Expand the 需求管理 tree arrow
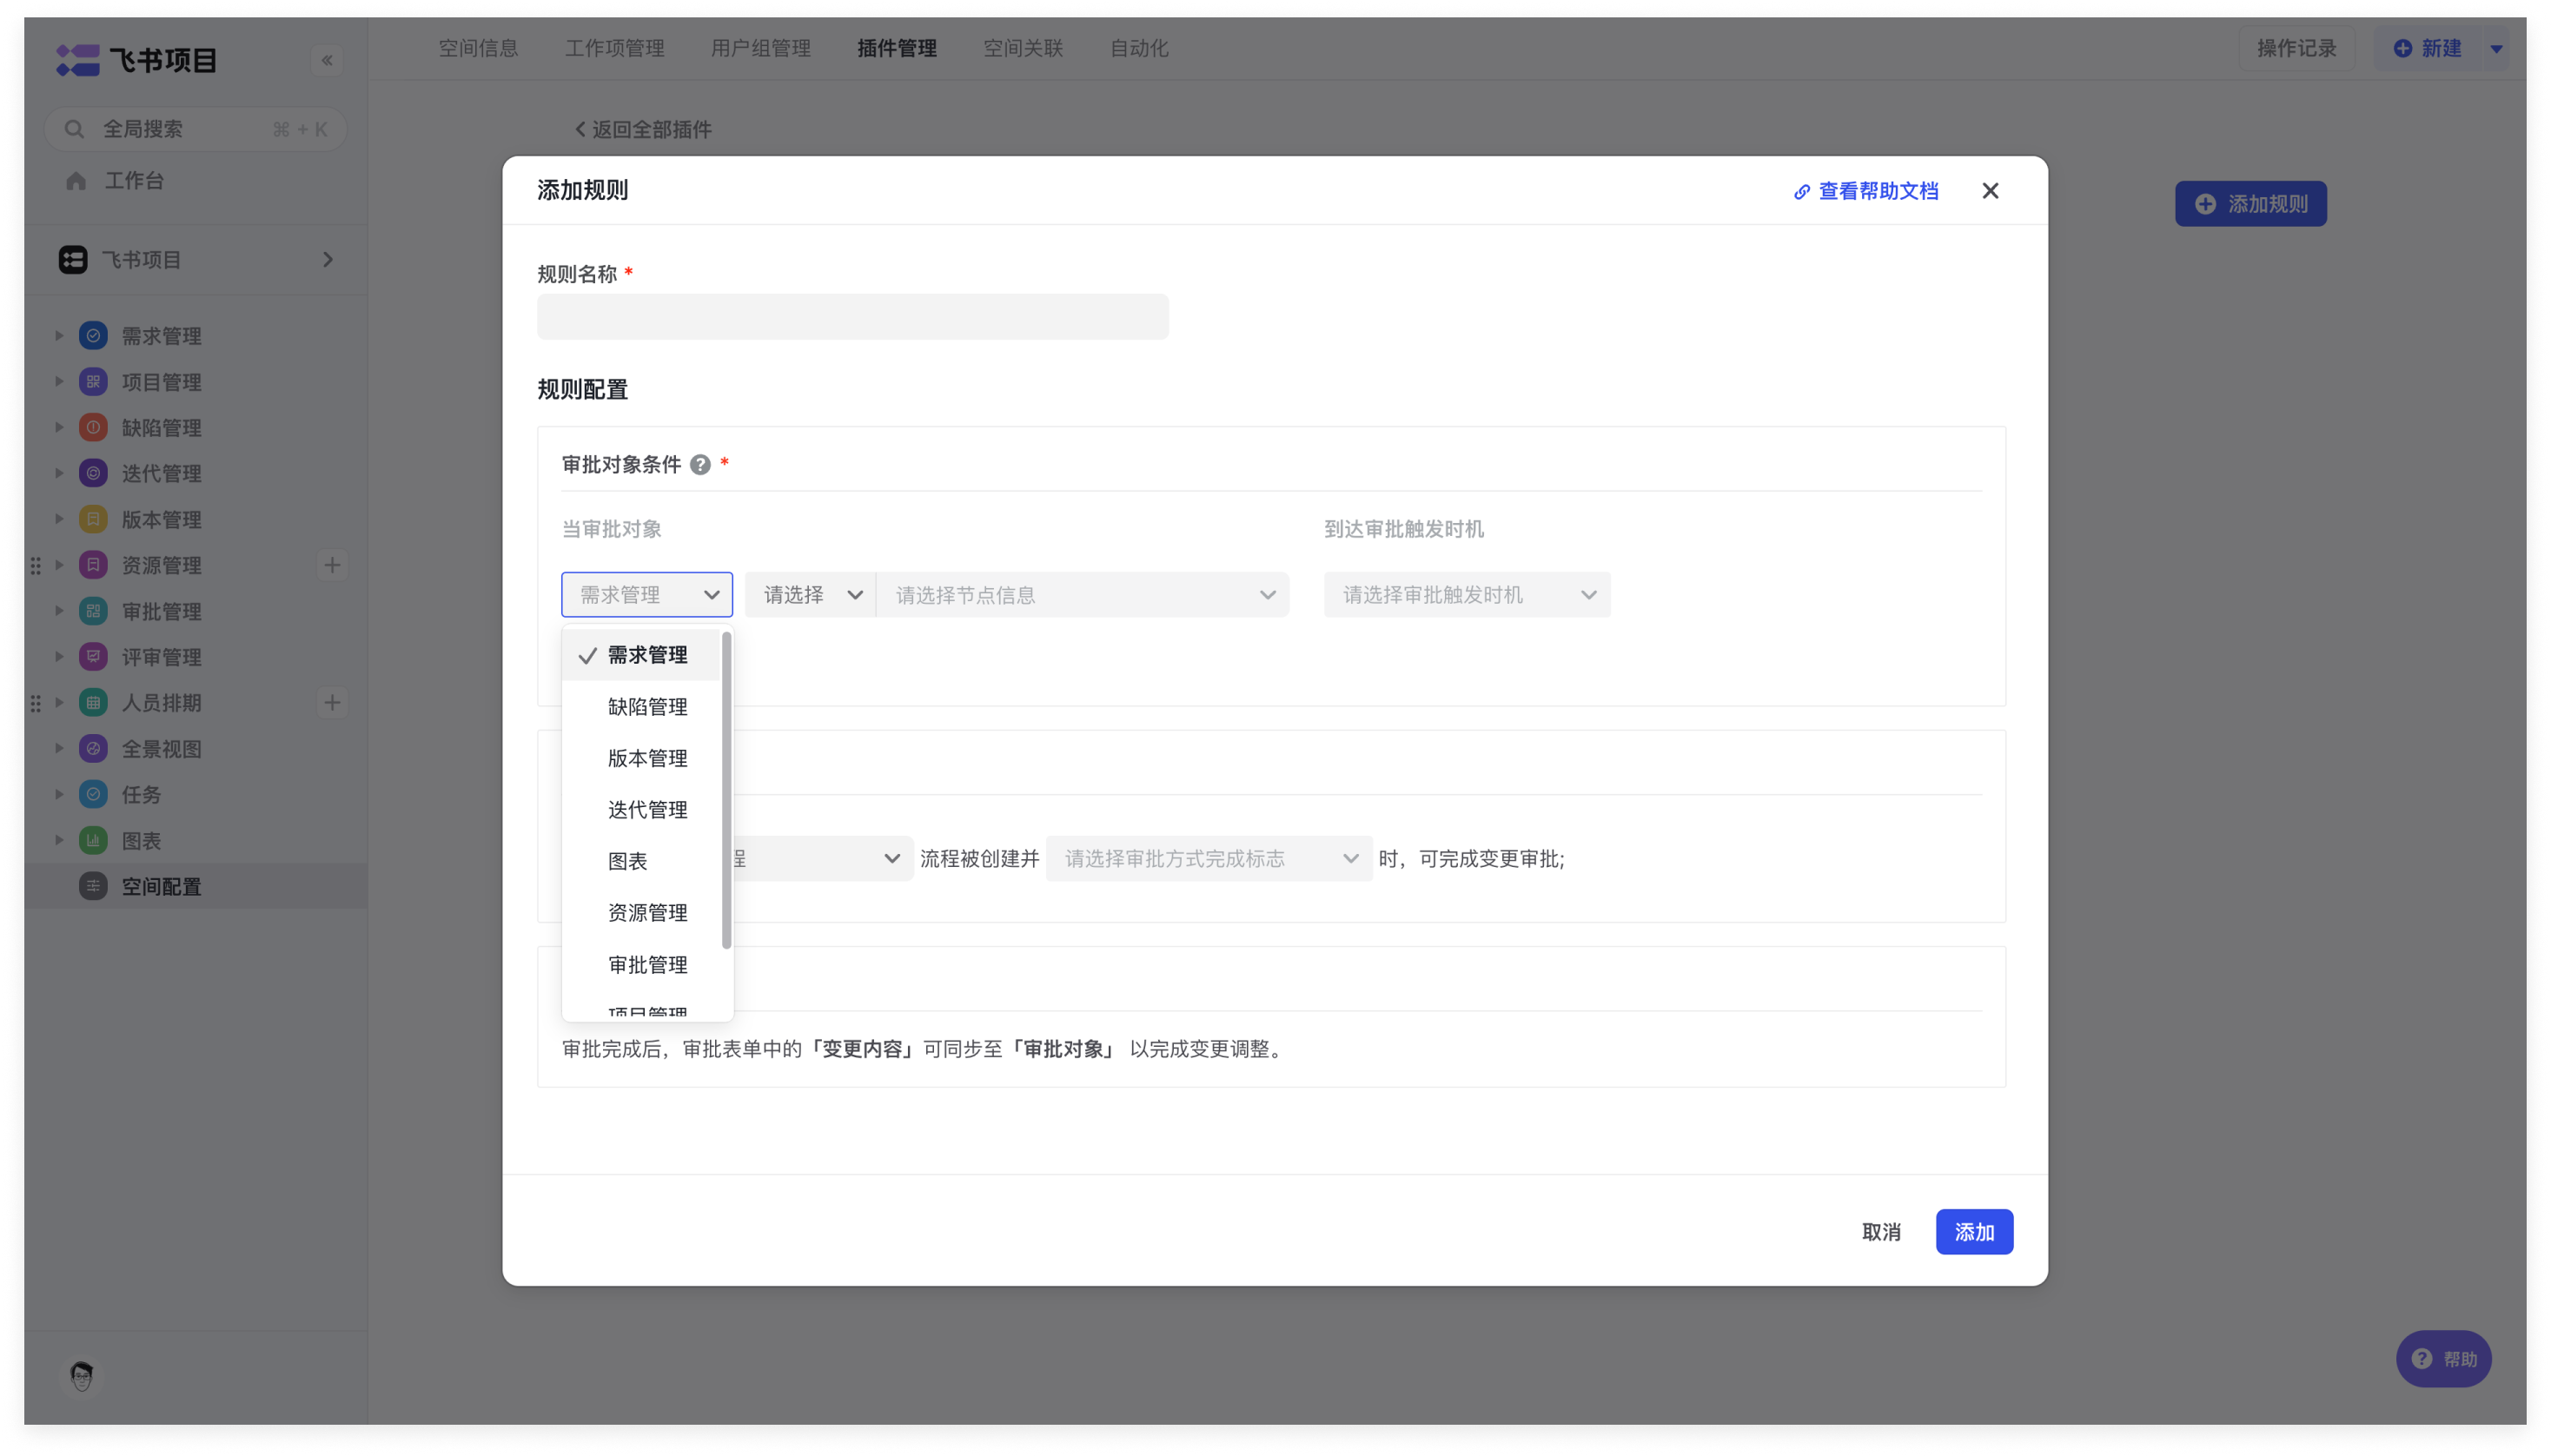Screen dimensions: 2551x1456 (59, 336)
